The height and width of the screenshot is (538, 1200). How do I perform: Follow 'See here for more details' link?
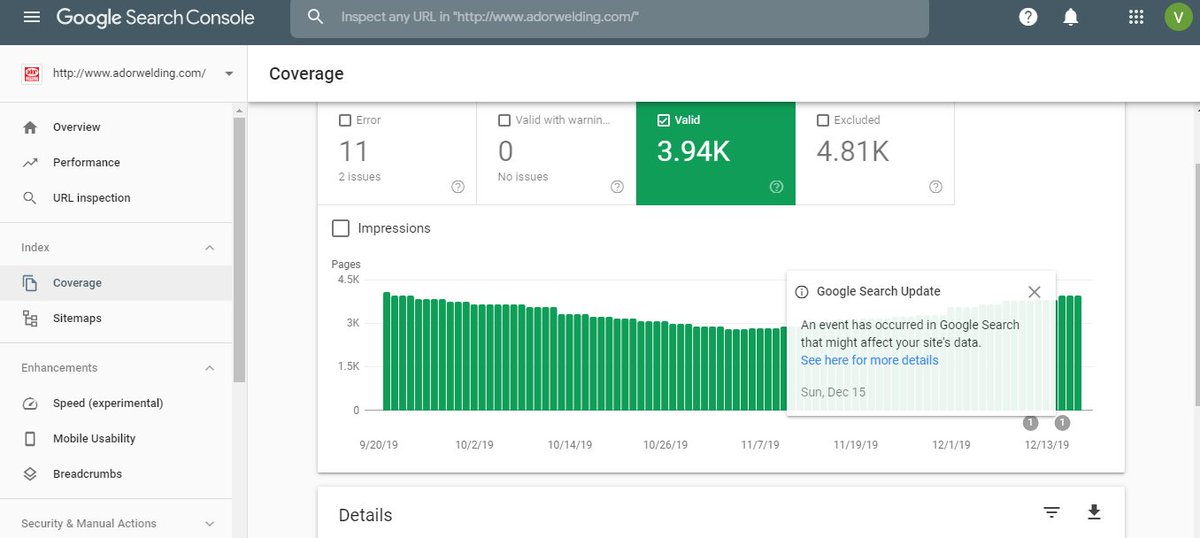pos(869,360)
